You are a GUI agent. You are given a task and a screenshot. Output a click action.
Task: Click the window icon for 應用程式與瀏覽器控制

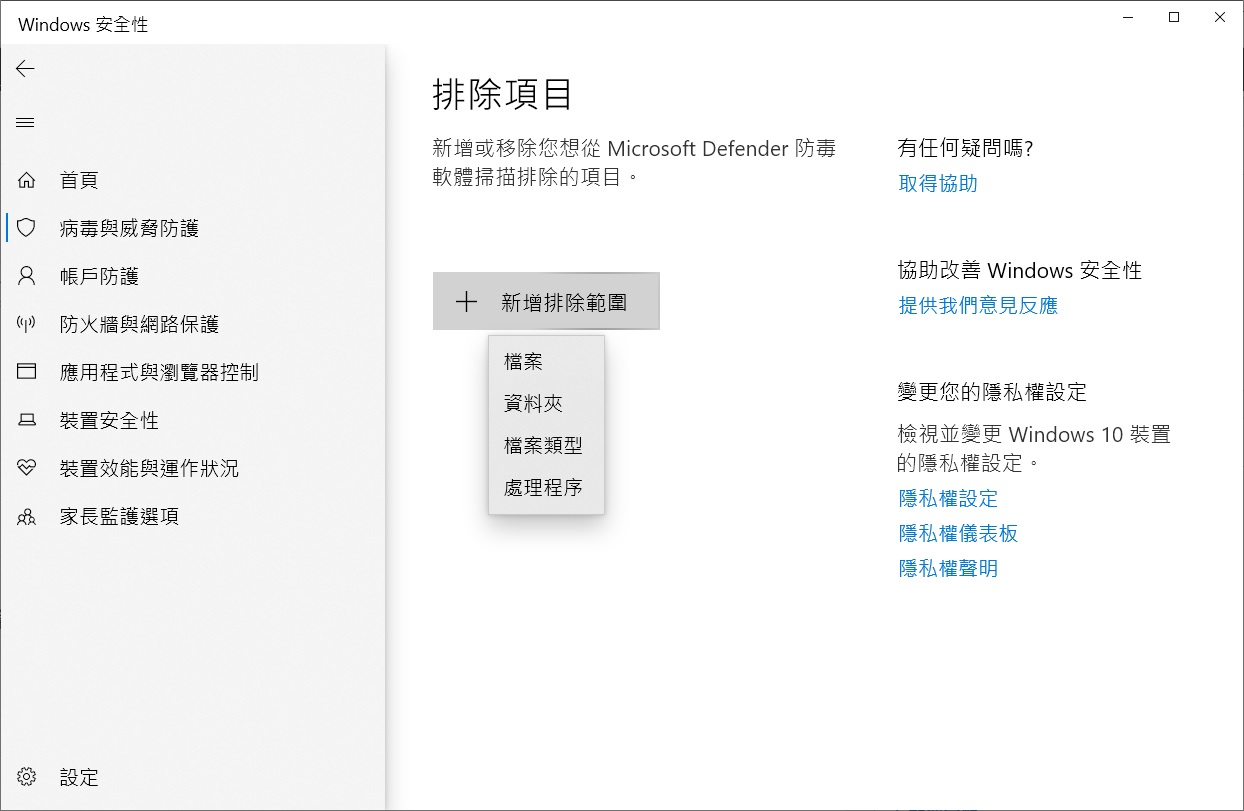[x=27, y=372]
